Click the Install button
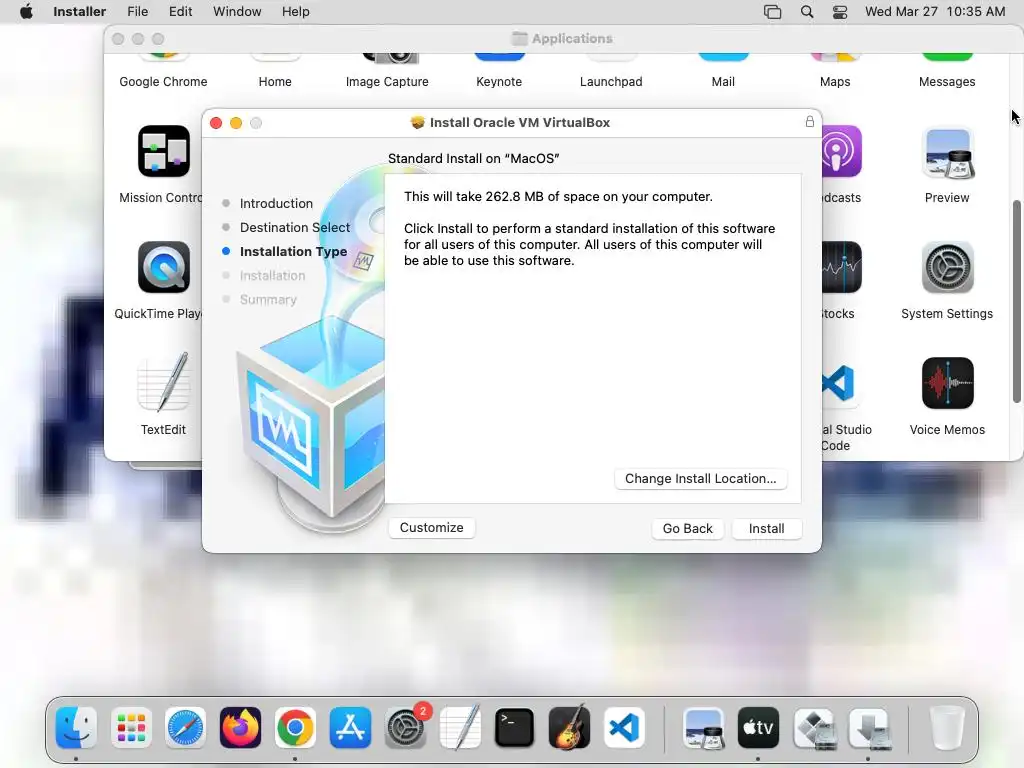The image size is (1024, 768). 766,528
